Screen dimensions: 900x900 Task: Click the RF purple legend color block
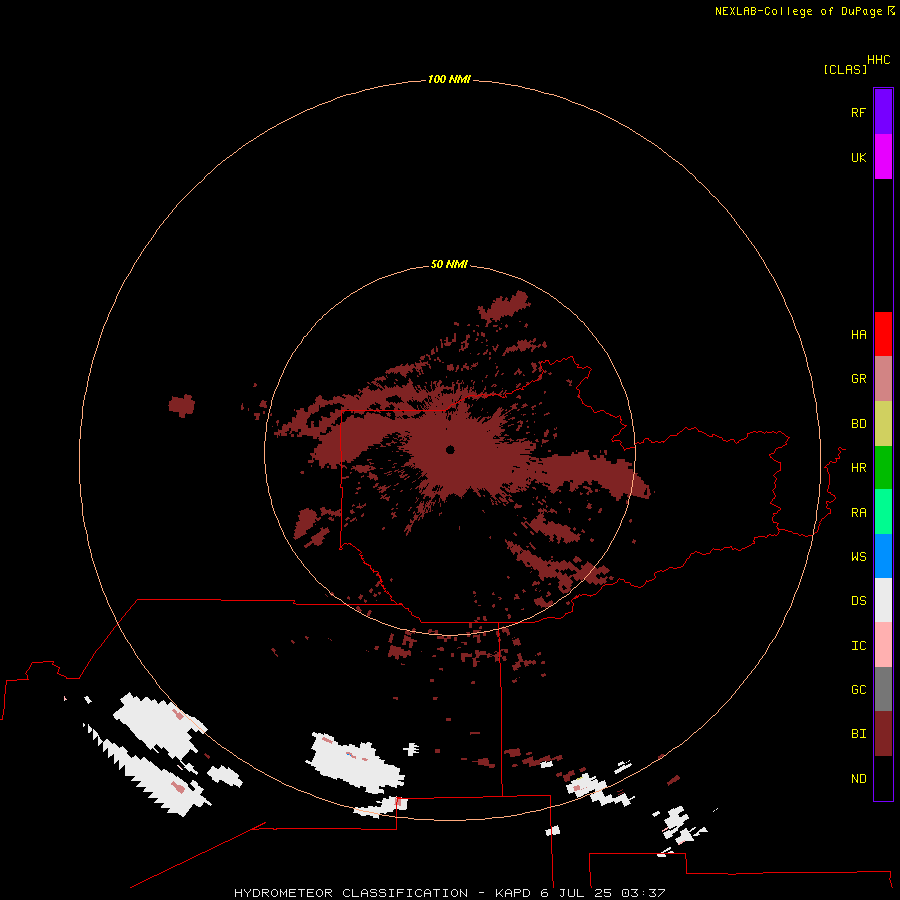883,112
